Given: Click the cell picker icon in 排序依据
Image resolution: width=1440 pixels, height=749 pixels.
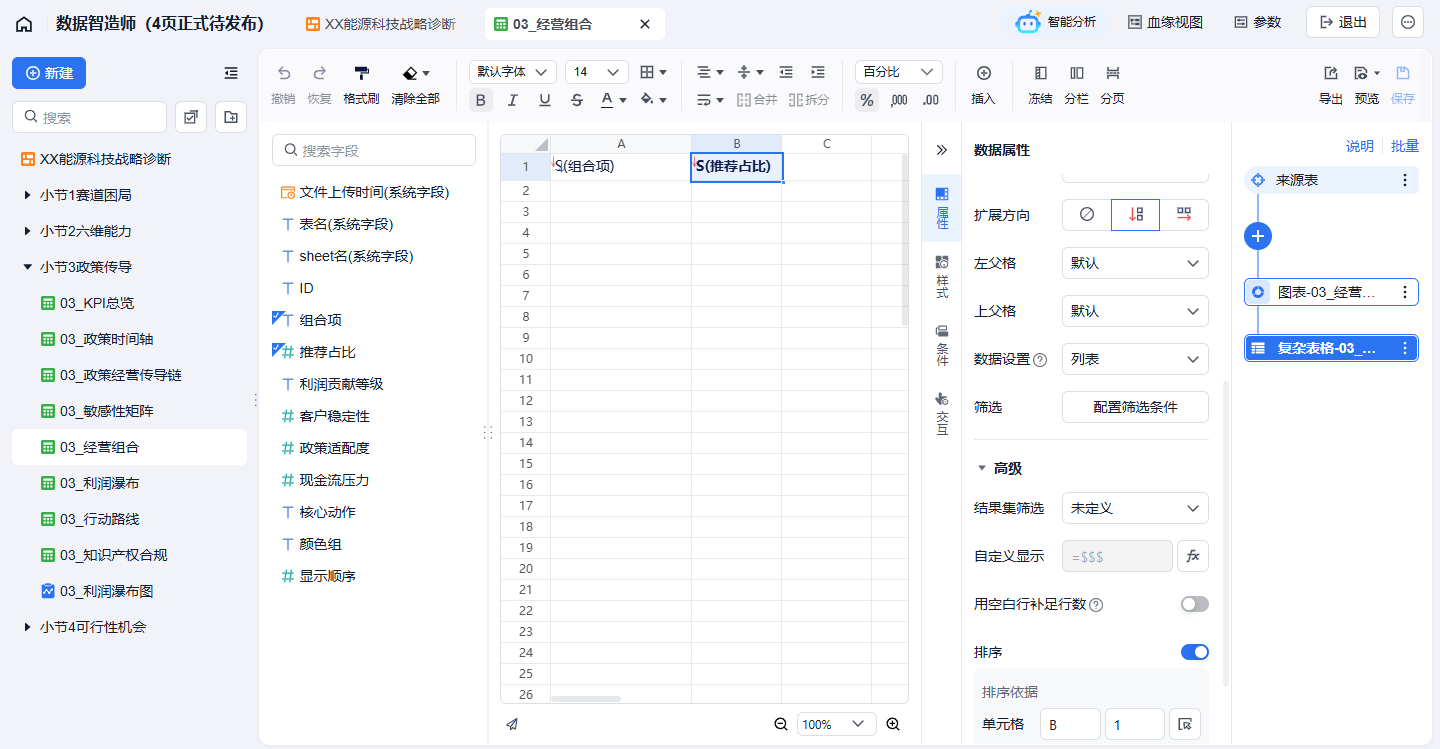Looking at the screenshot, I should tap(1185, 724).
